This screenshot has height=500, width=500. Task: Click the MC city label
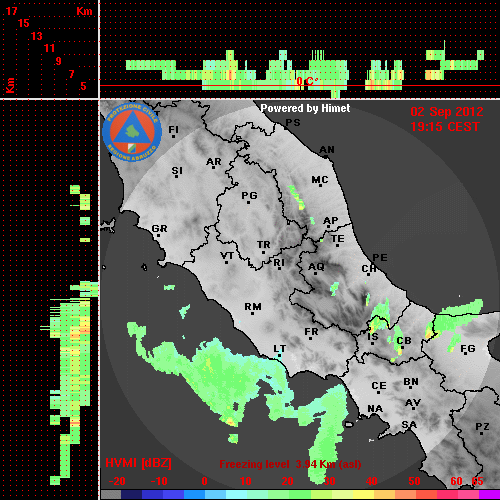(320, 180)
